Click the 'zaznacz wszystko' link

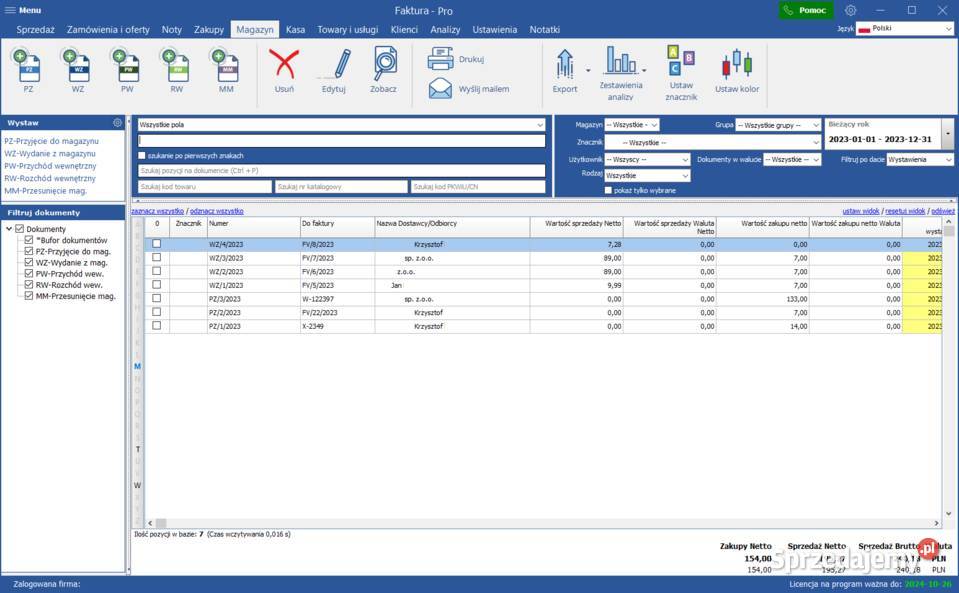click(158, 211)
